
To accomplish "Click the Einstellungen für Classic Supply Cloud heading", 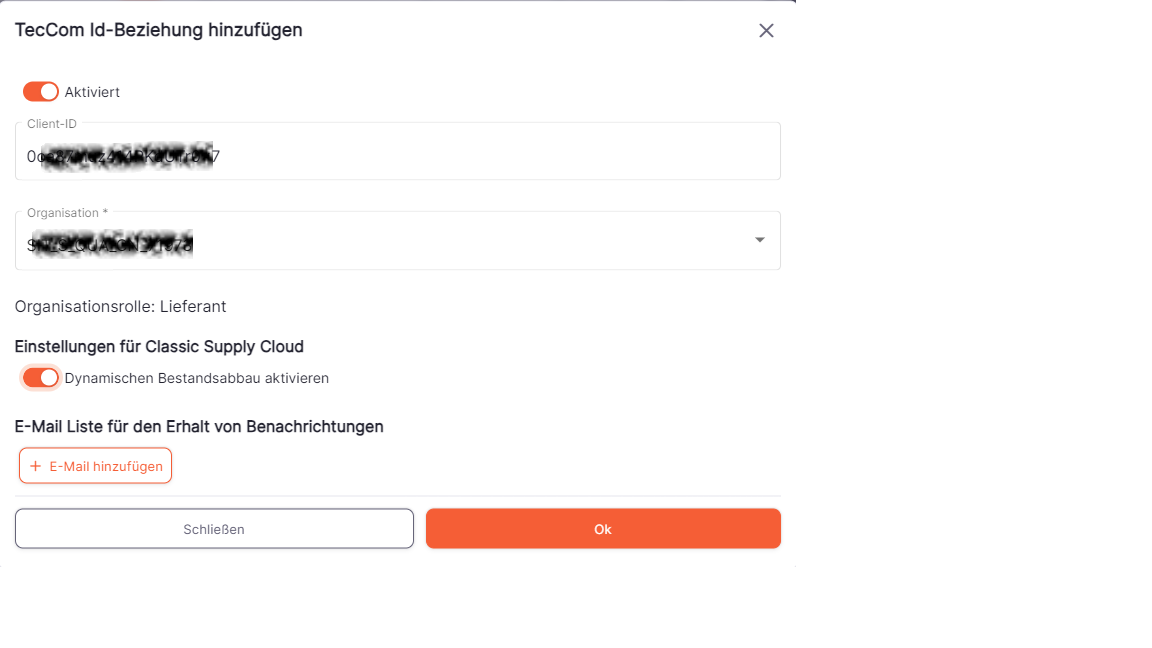I will pyautogui.click(x=159, y=346).
